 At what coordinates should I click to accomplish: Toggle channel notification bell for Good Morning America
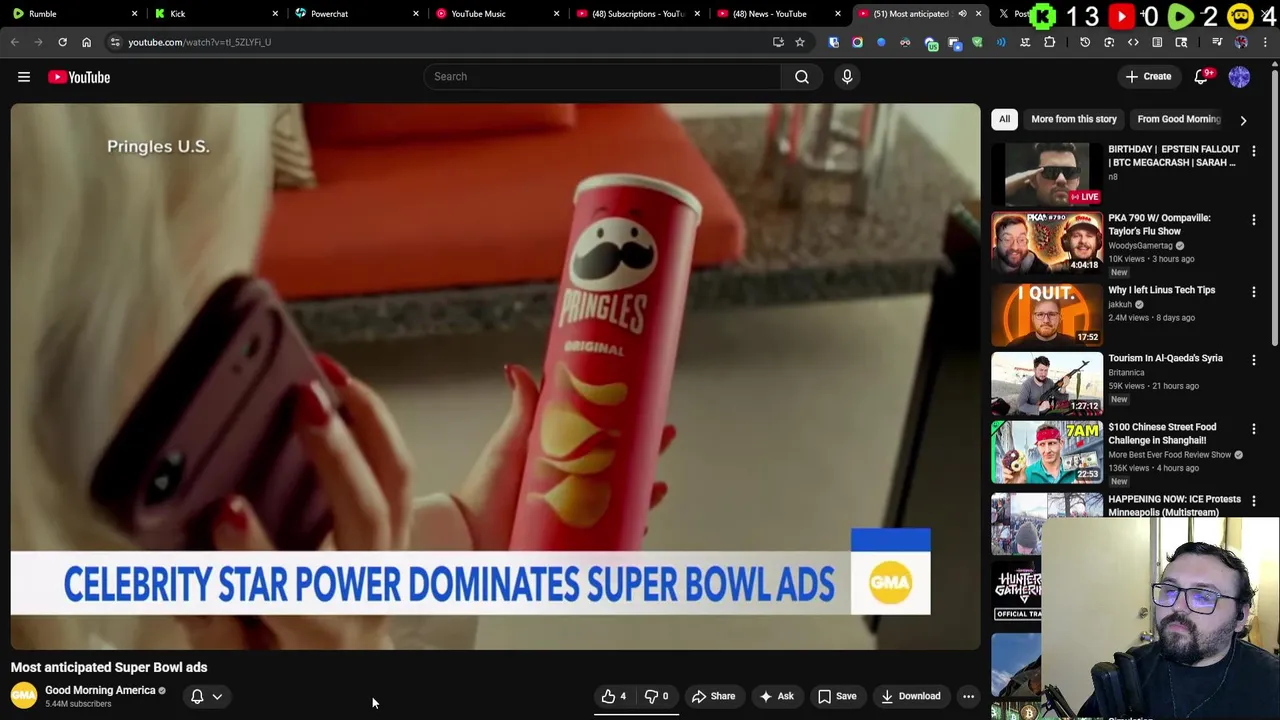197,697
